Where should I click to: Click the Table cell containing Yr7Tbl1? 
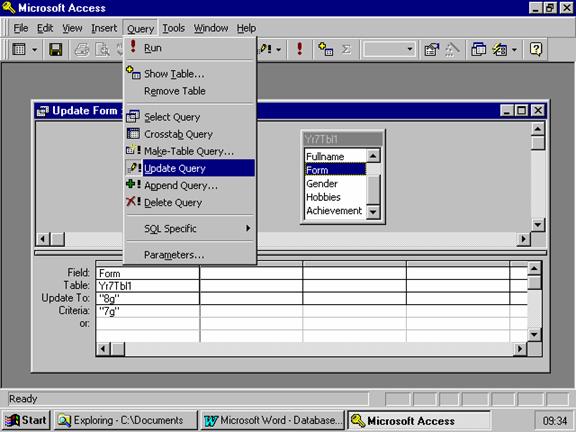tap(147, 286)
